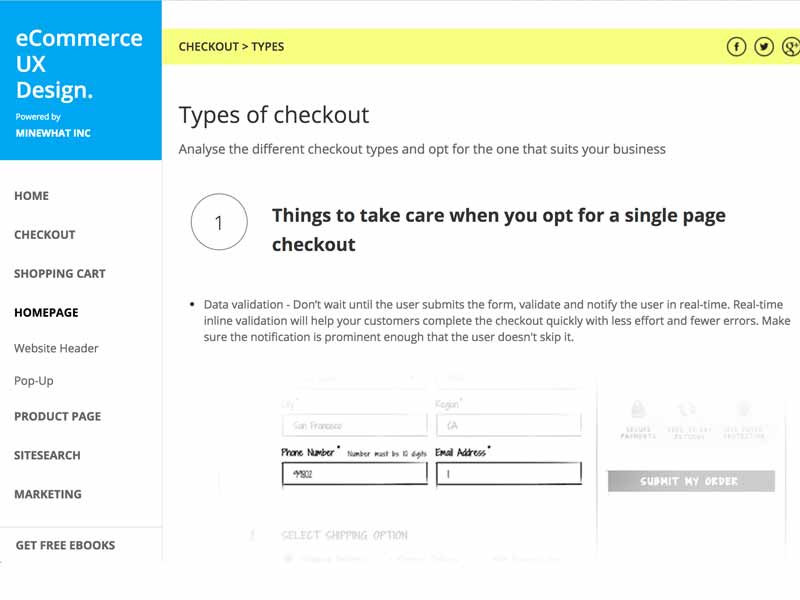Image resolution: width=800 pixels, height=600 pixels.
Task: Share the article via the Facebook icon
Action: click(x=736, y=47)
